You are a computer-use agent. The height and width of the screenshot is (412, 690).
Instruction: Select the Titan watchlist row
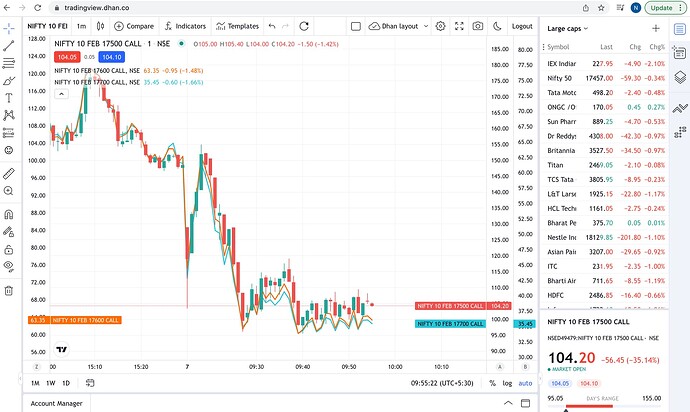pos(606,165)
